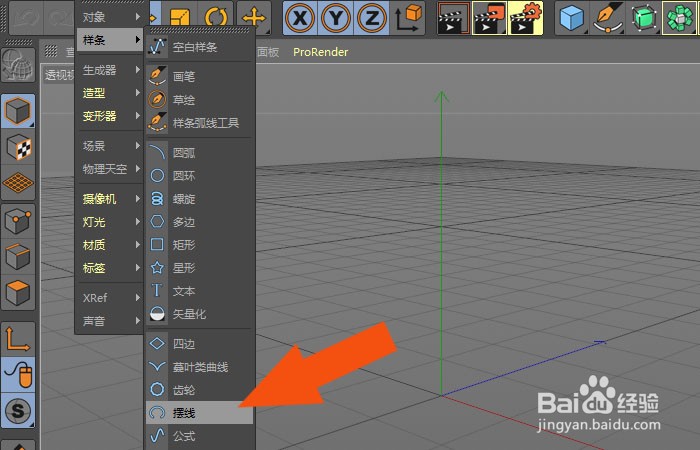This screenshot has width=700, height=450.
Task: Create a 蔓叶类曲线 cissoid spline
Action: [x=200, y=367]
